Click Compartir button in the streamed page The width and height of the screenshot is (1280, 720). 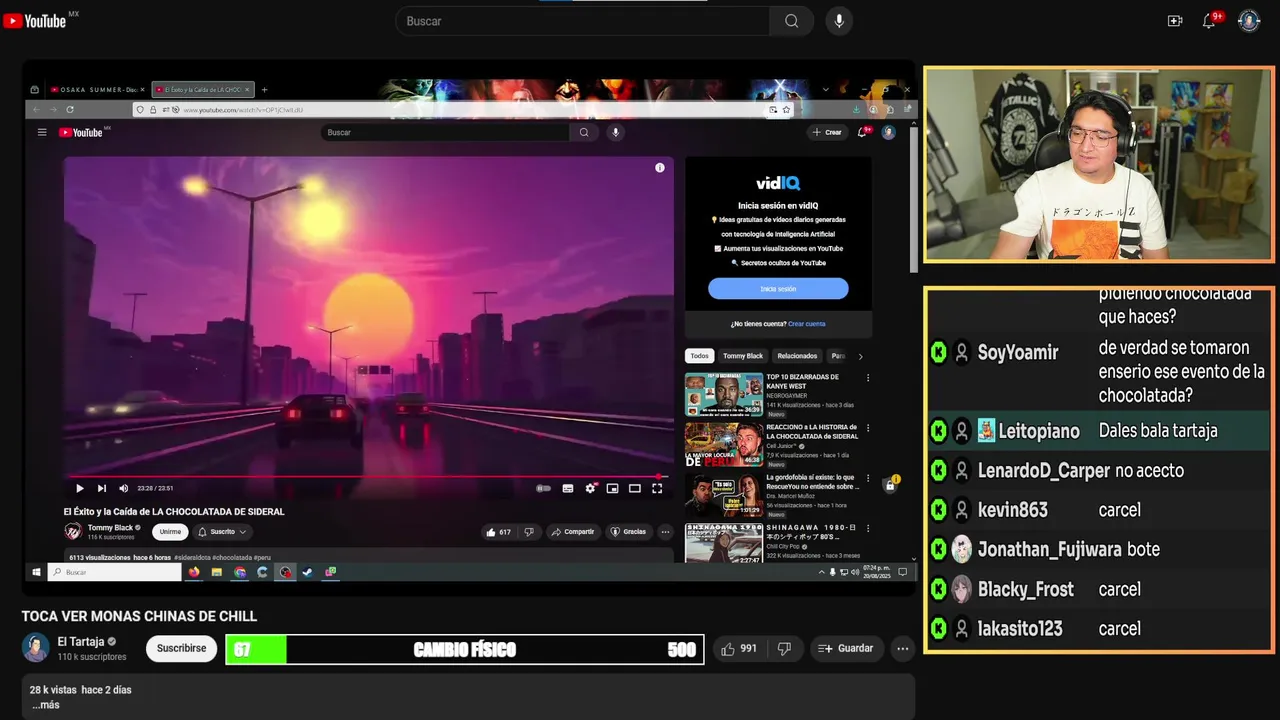point(573,532)
